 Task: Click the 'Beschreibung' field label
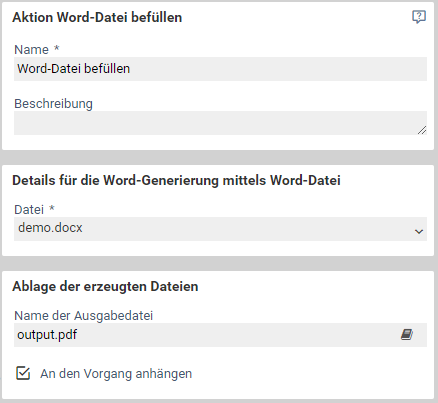[53, 104]
